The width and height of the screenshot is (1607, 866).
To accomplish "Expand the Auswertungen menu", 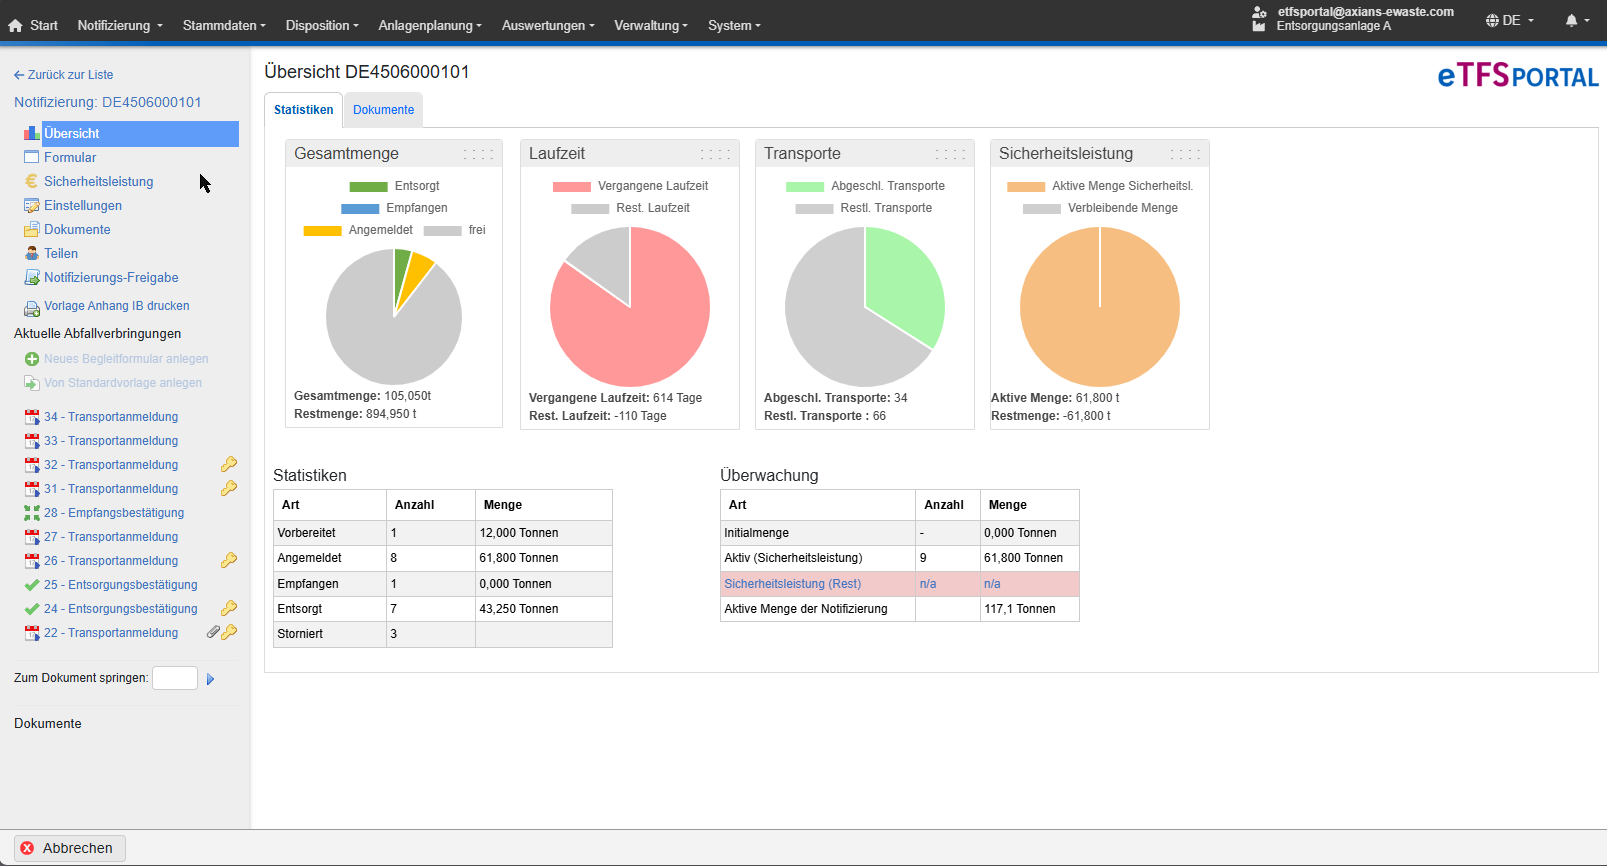I will [547, 26].
